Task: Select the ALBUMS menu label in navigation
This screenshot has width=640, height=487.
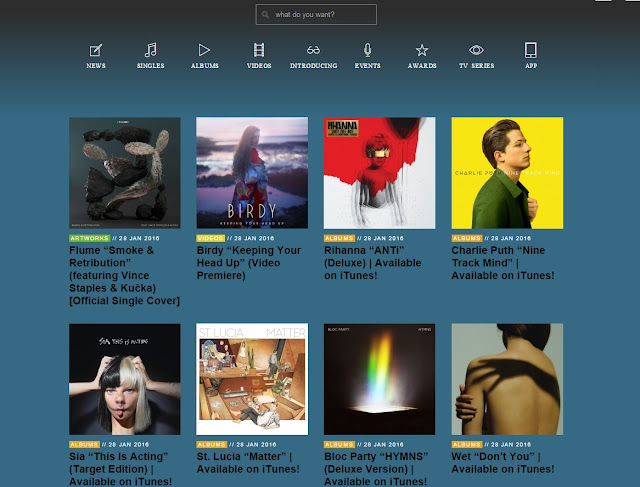Action: pyautogui.click(x=204, y=66)
